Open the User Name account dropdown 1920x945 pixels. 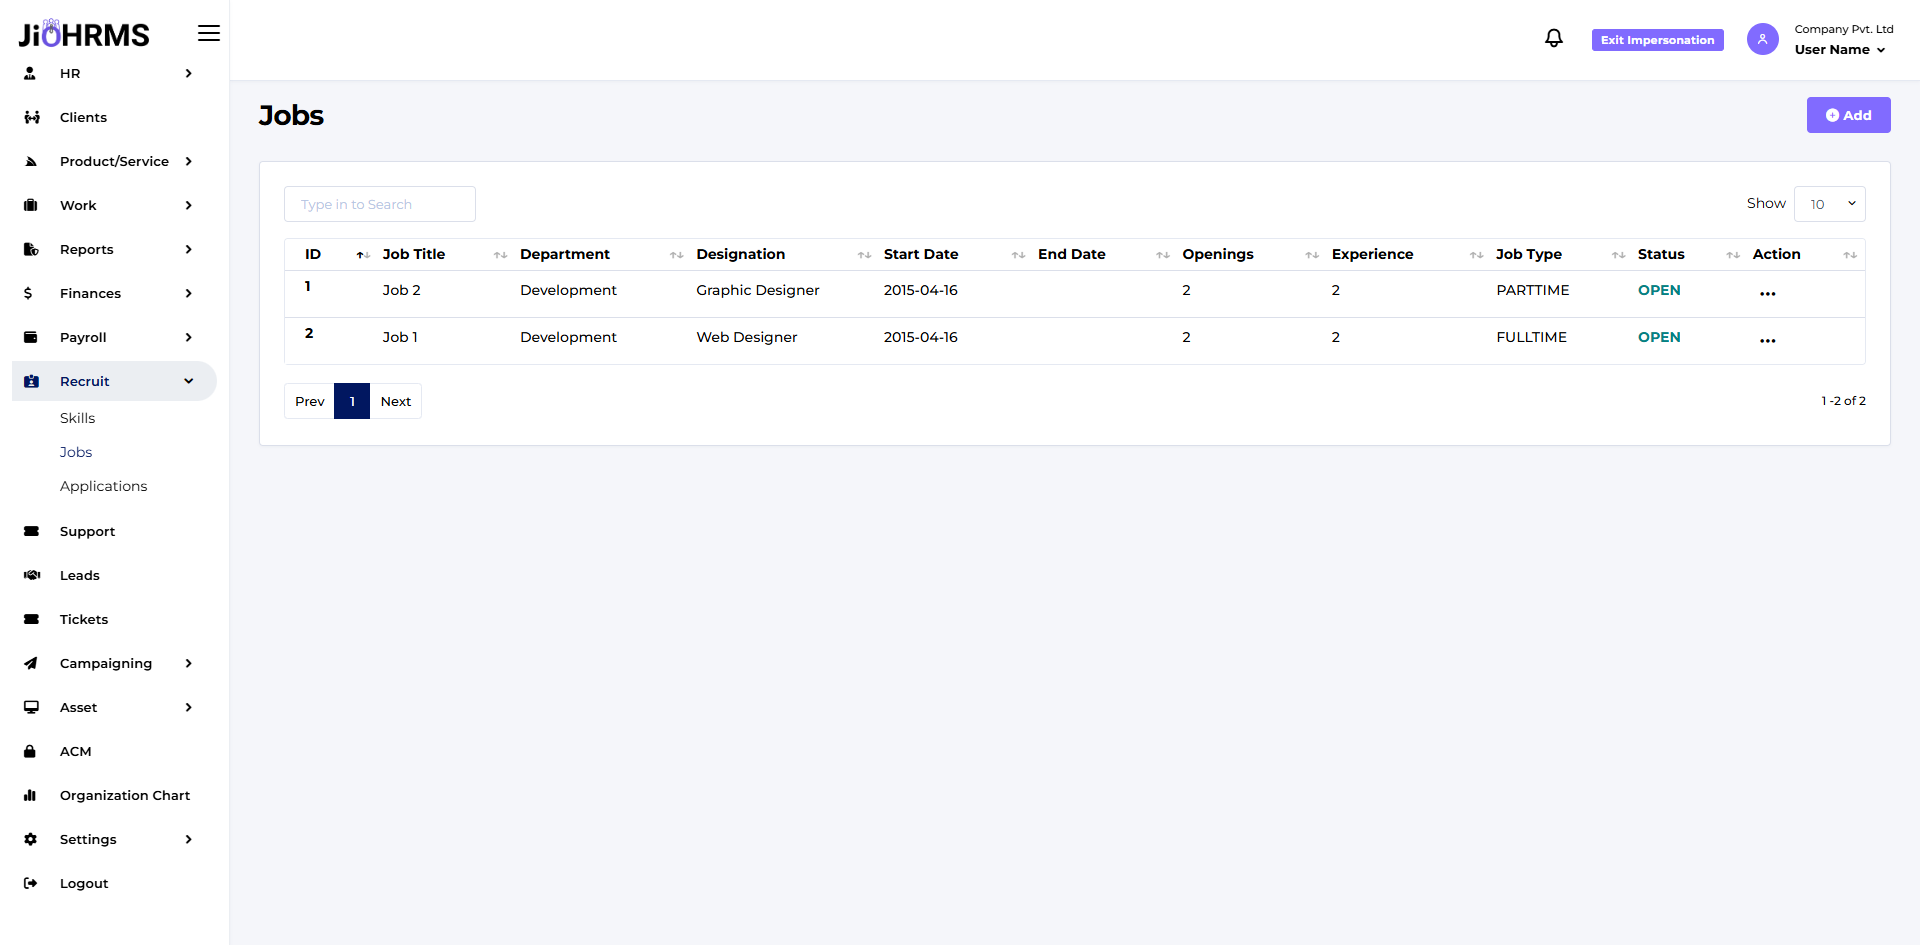point(1840,50)
